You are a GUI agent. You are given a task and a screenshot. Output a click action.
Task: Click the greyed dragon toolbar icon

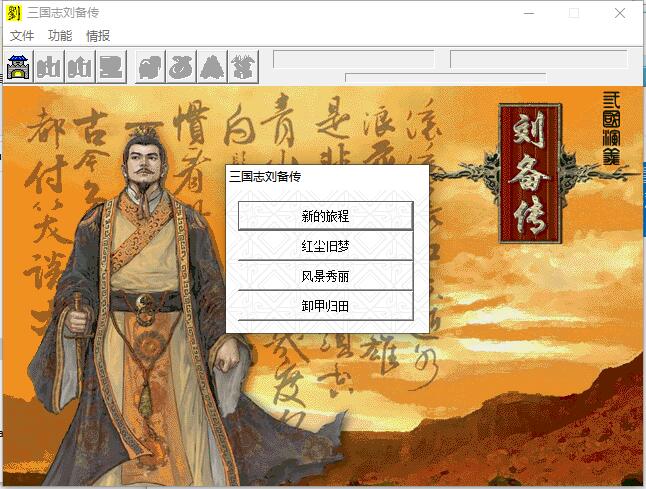point(243,67)
